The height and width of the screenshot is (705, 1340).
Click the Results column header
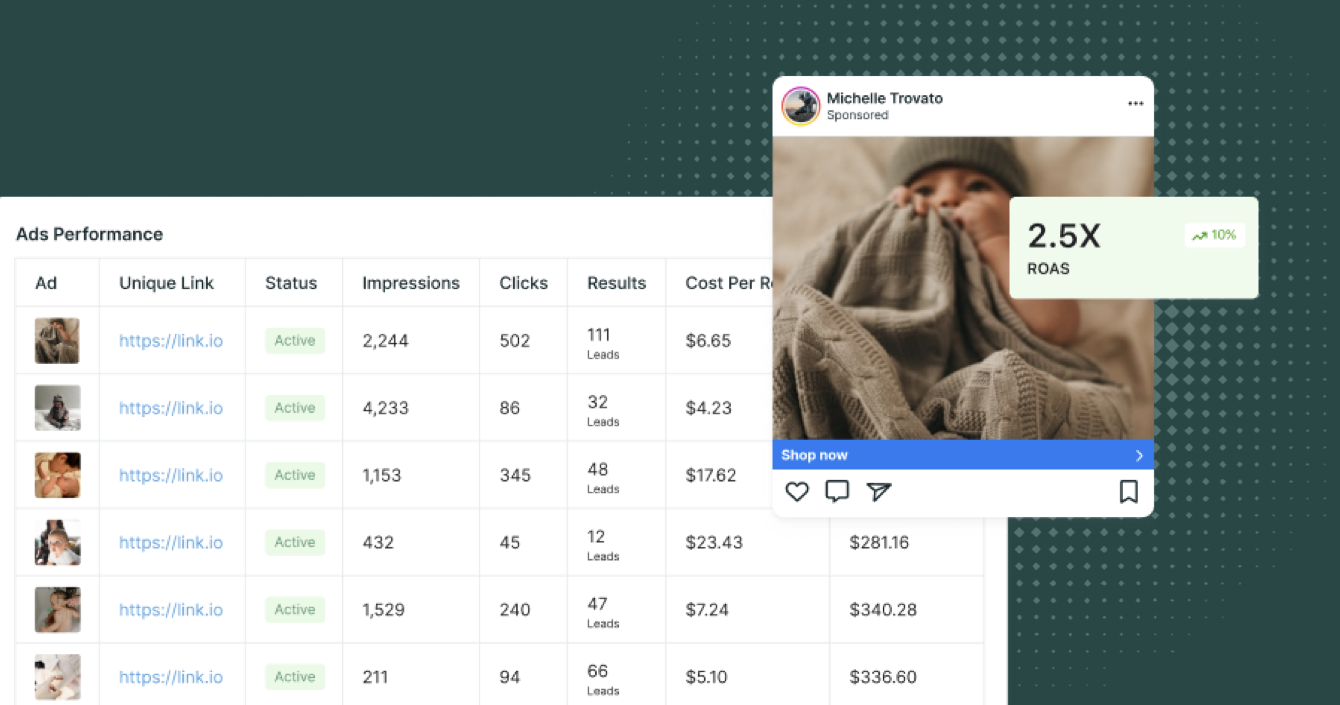[616, 283]
